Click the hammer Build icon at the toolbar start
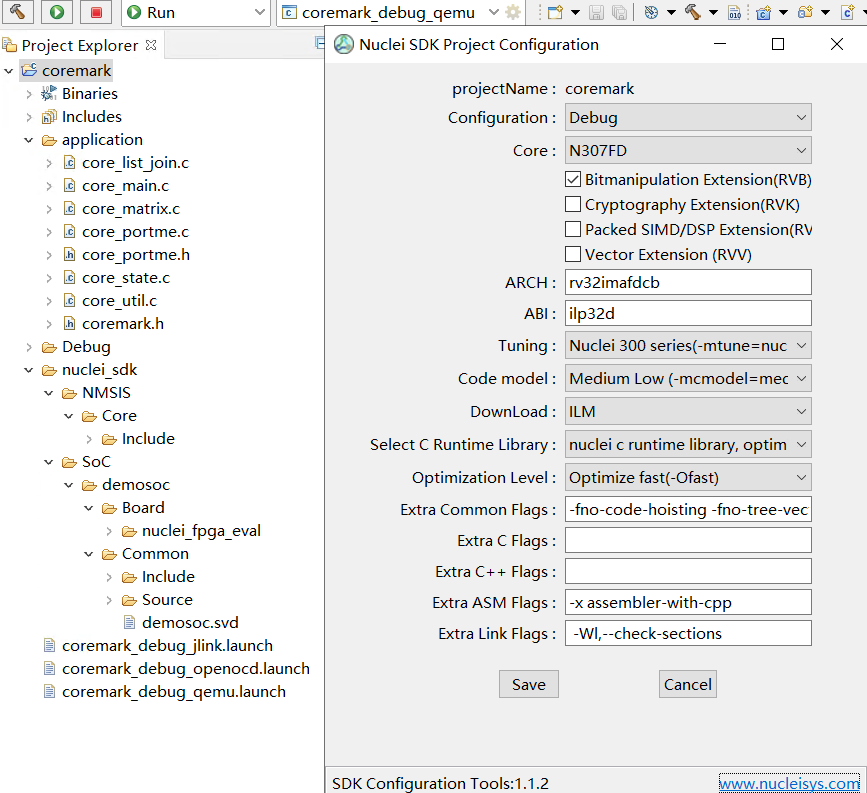 (17, 12)
